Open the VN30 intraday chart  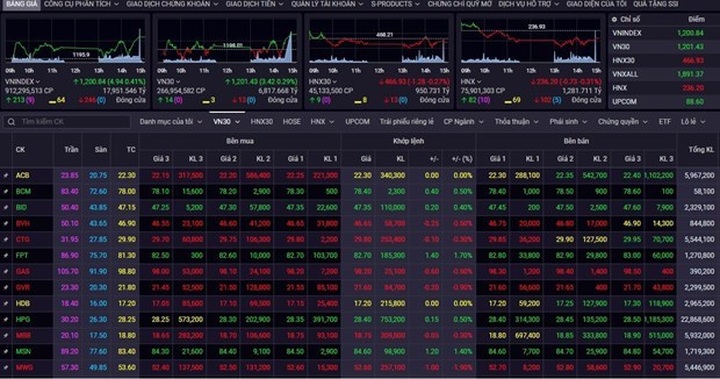pyautogui.click(x=227, y=41)
